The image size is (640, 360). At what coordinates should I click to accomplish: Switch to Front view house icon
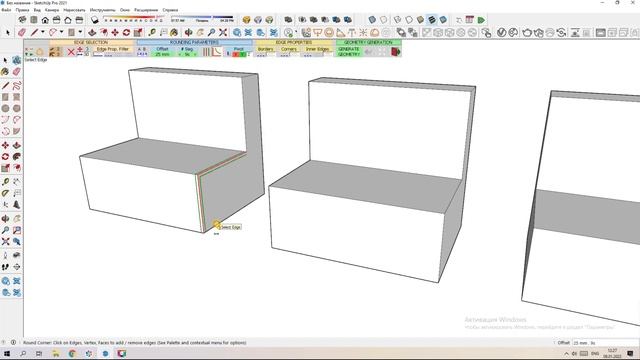pyautogui.click(x=45, y=20)
